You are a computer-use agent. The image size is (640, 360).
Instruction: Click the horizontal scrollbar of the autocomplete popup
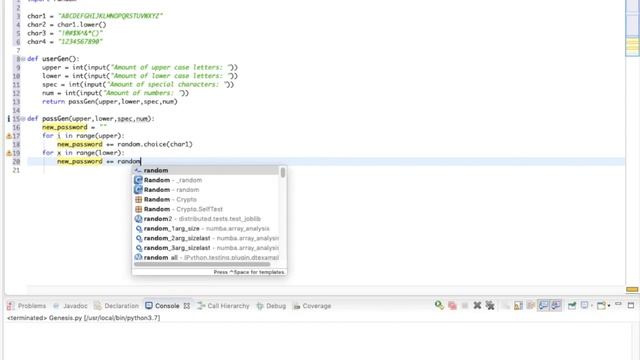click(202, 264)
